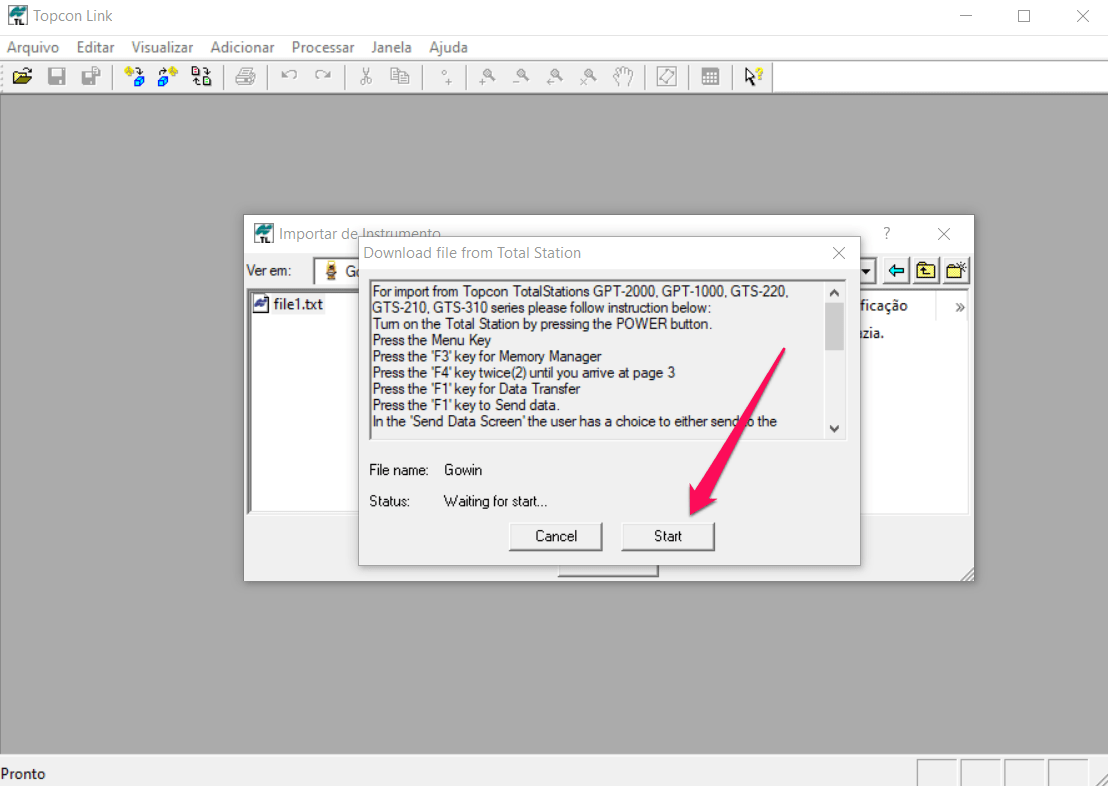The width and height of the screenshot is (1108, 786).
Task: Click the Zoom In magnifier icon
Action: (x=488, y=76)
